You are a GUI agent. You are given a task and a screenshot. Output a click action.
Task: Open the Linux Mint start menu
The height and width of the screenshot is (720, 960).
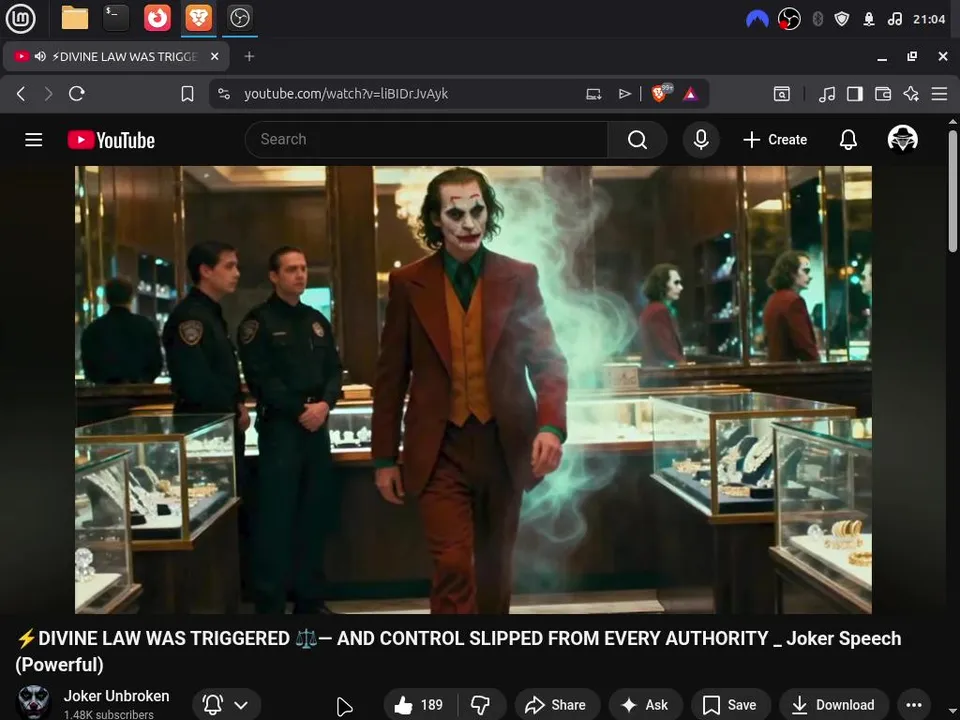20,18
